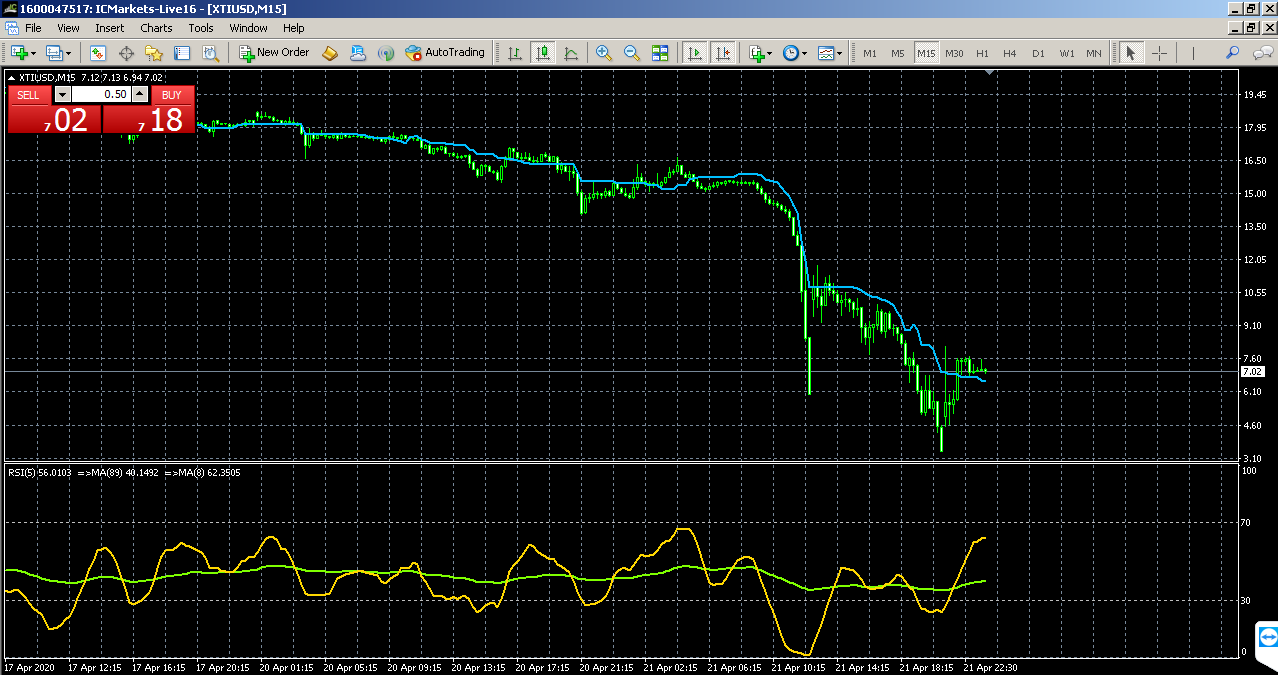This screenshot has width=1278, height=675.
Task: Switch to Candlesticks display
Action: [543, 53]
